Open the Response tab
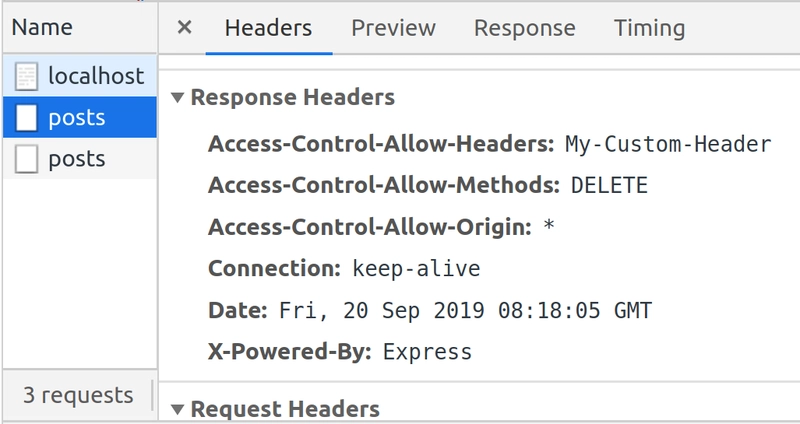This screenshot has width=800, height=424. pyautogui.click(x=524, y=28)
